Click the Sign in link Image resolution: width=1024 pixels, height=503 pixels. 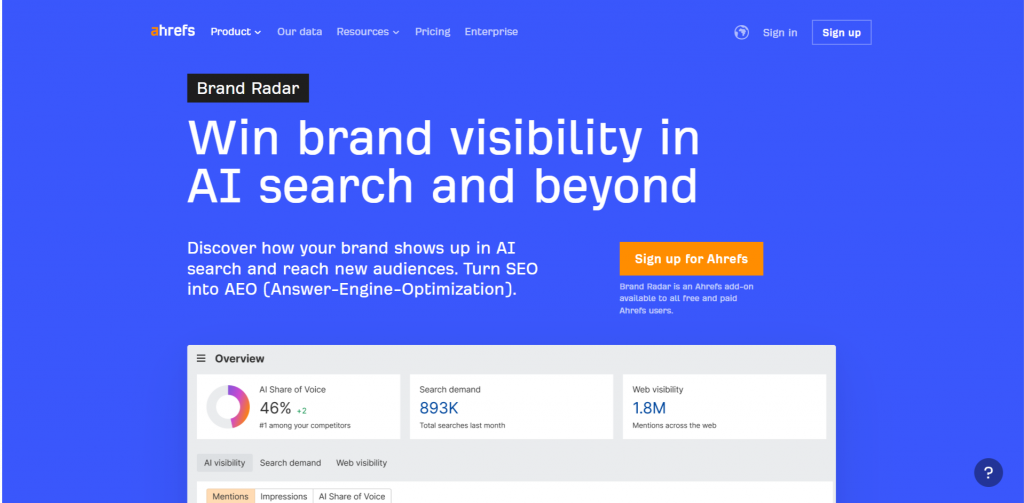(779, 33)
